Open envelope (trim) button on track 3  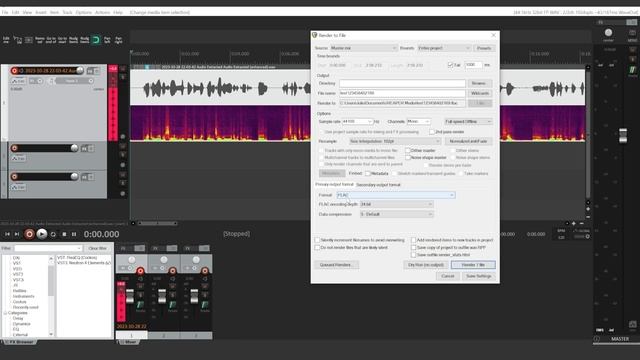18,187
